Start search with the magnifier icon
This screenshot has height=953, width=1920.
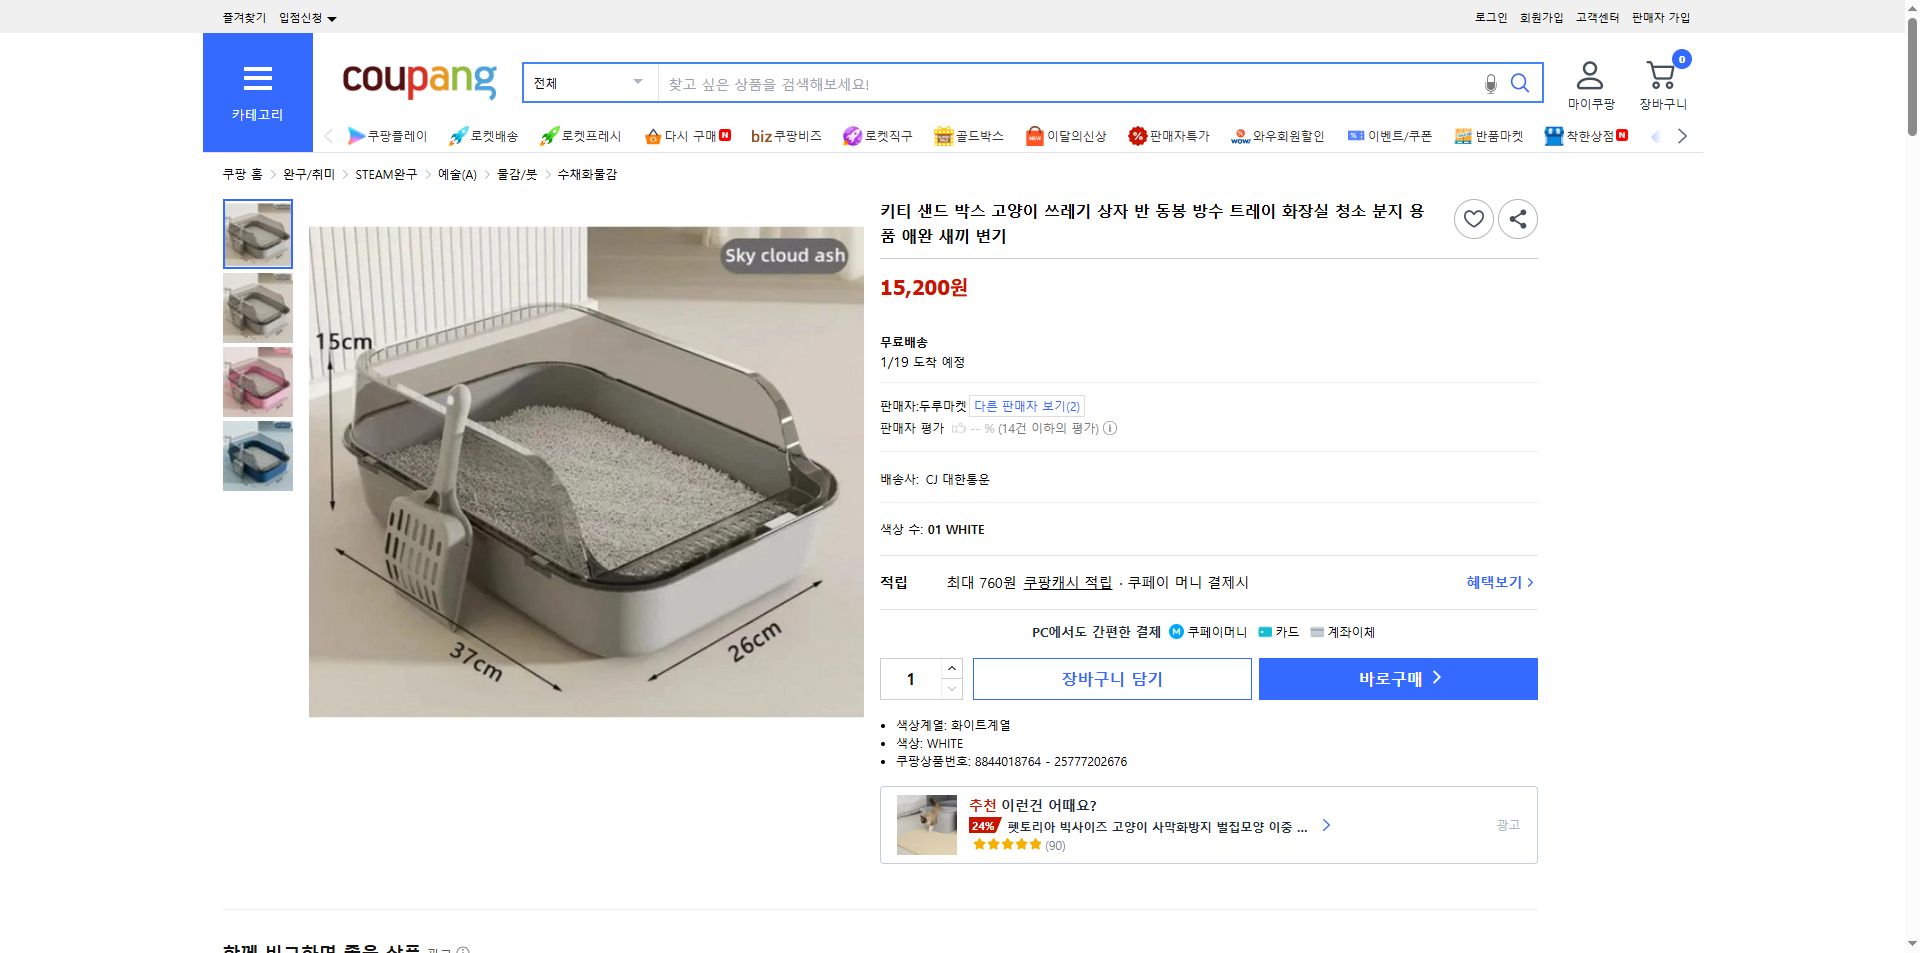pyautogui.click(x=1520, y=83)
